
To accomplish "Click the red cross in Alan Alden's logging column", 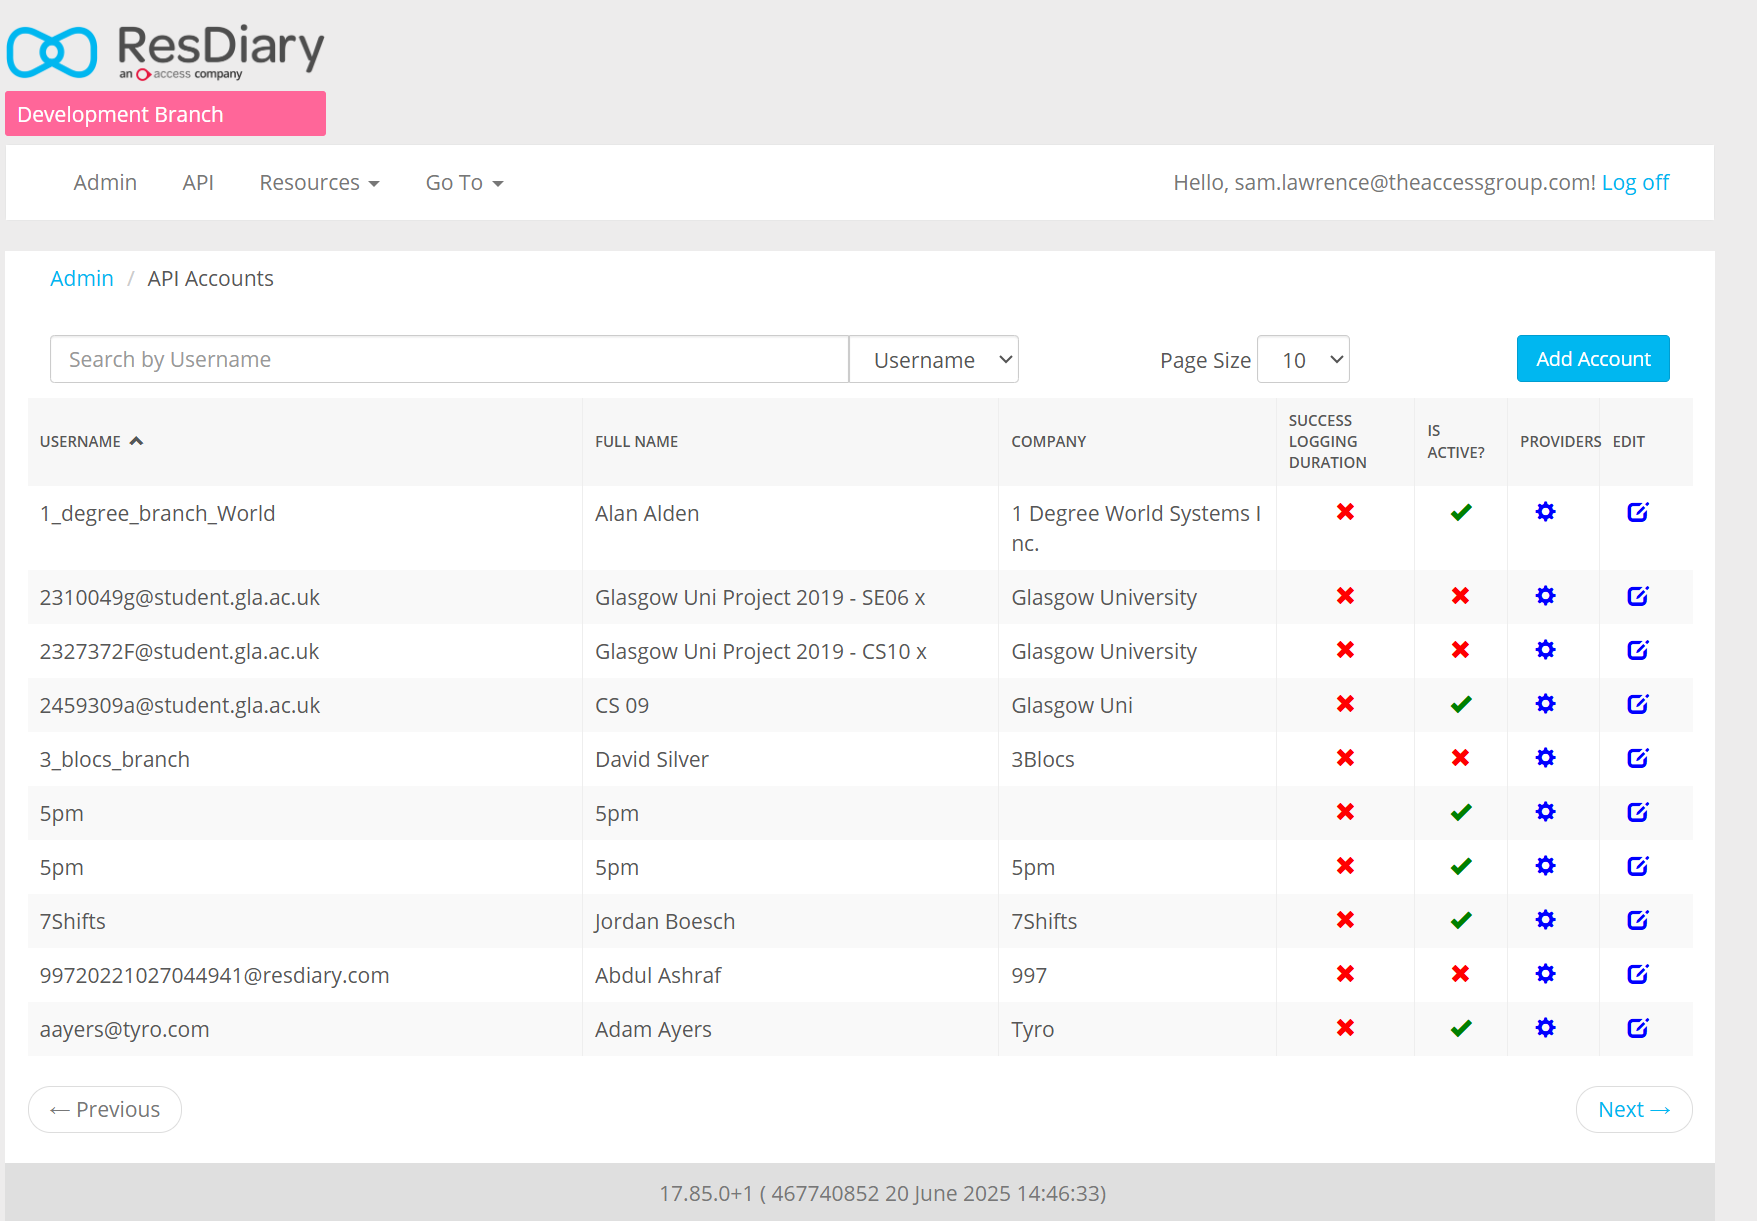I will tap(1345, 512).
